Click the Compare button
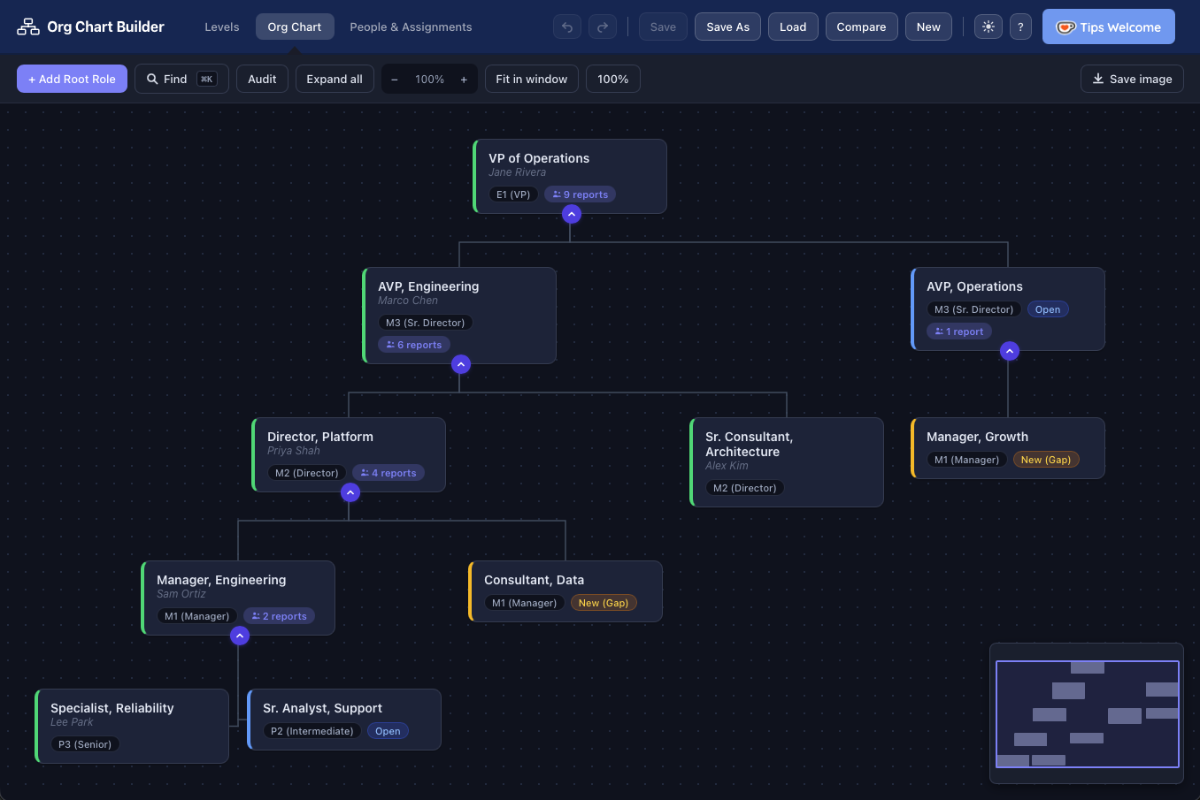This screenshot has width=1200, height=800. coord(861,27)
